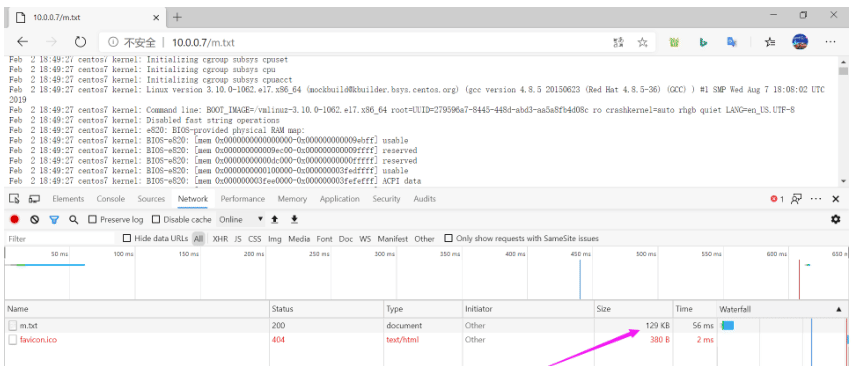The height and width of the screenshot is (366, 854).
Task: Click the Import HAR upload arrow icon
Action: coord(275,219)
